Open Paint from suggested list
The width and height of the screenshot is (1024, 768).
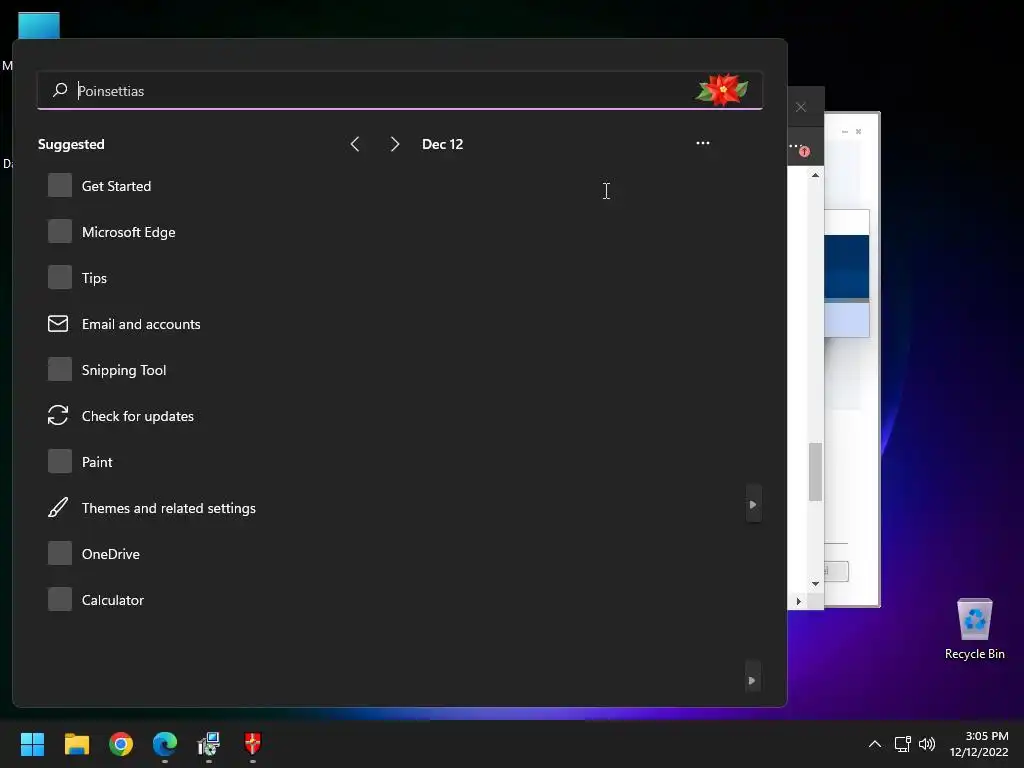[97, 462]
